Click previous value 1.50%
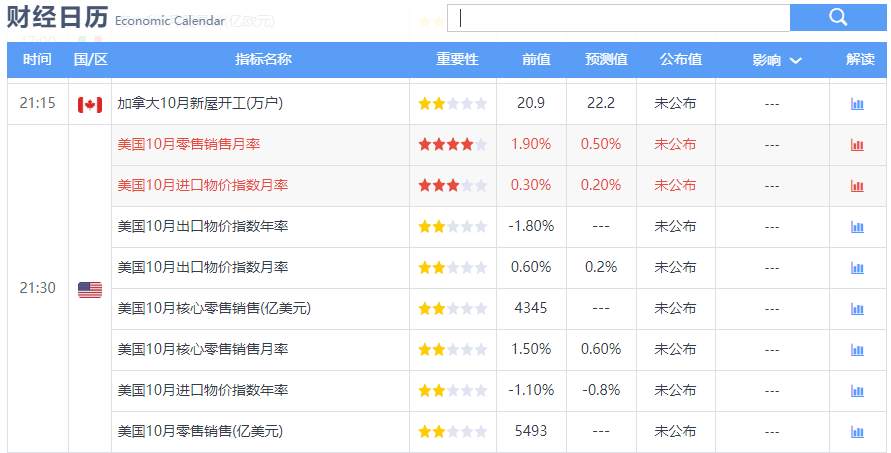 (x=531, y=348)
